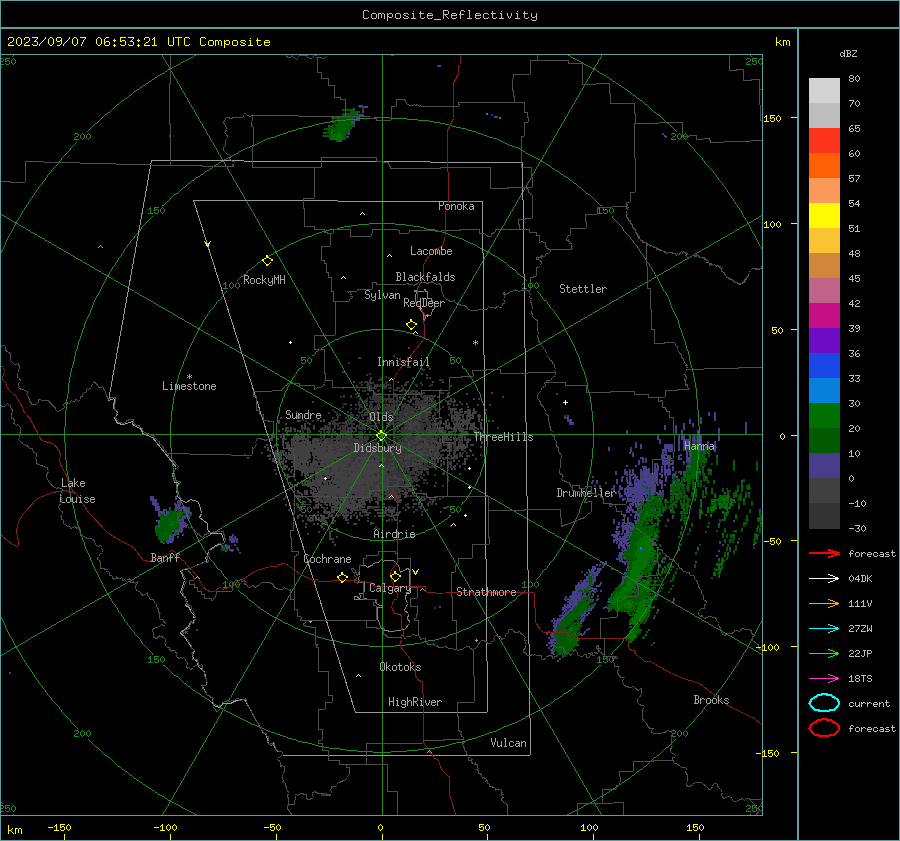The width and height of the screenshot is (900, 841).
Task: Click the red 'forecast' ellipse legend icon
Action: 824,728
